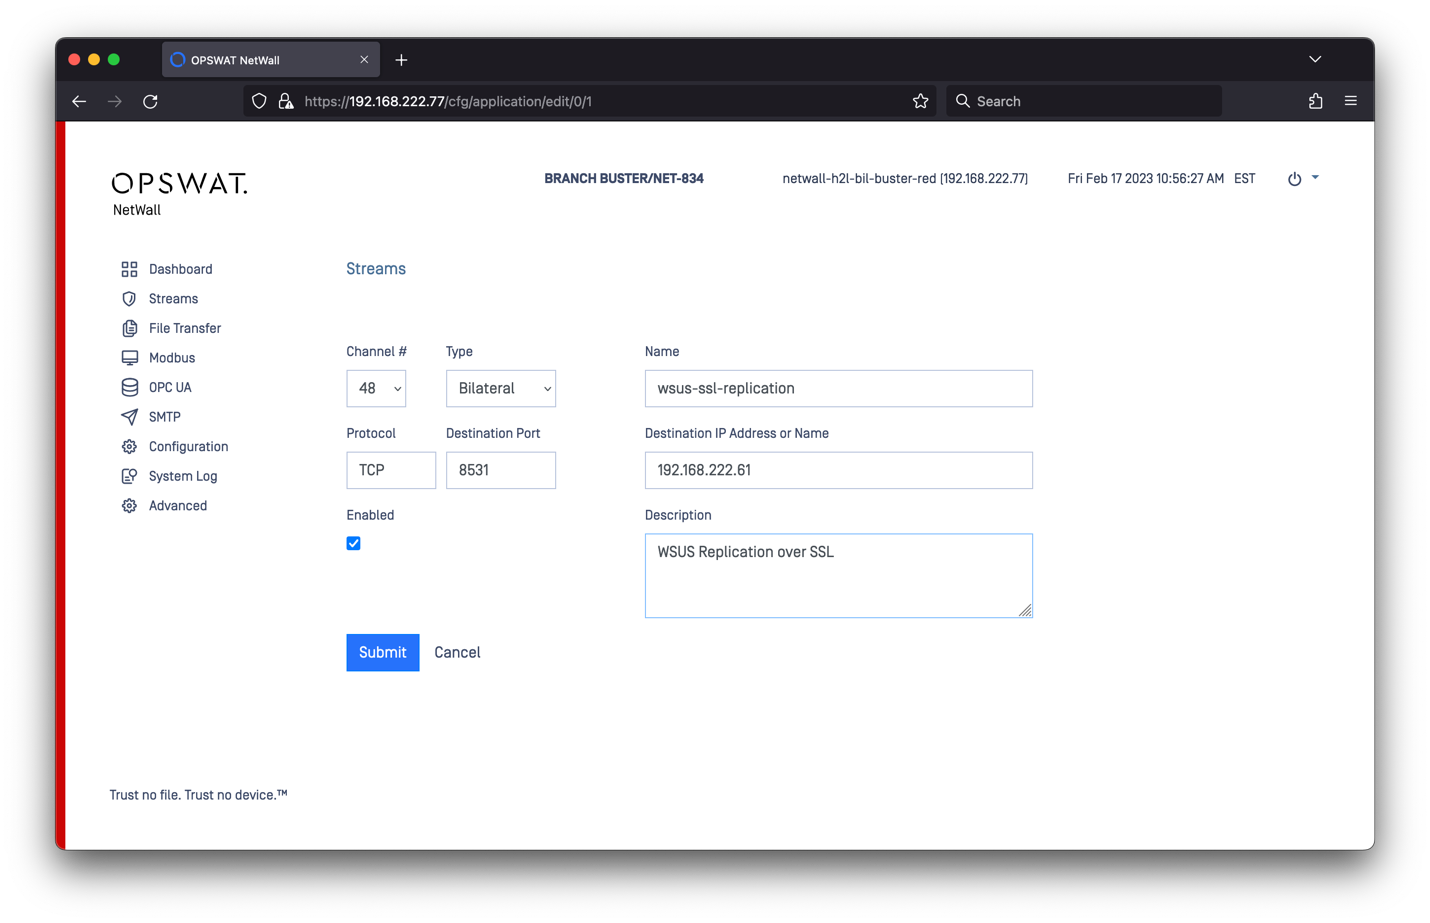
Task: Click the Name field wsus-ssl-replication
Action: pos(839,388)
